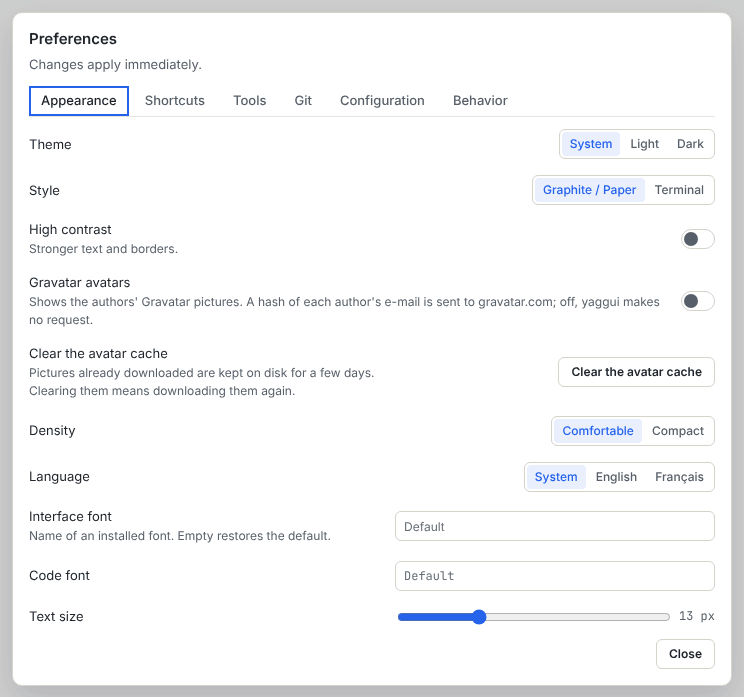The width and height of the screenshot is (744, 697).
Task: Switch style to Terminal
Action: [679, 190]
